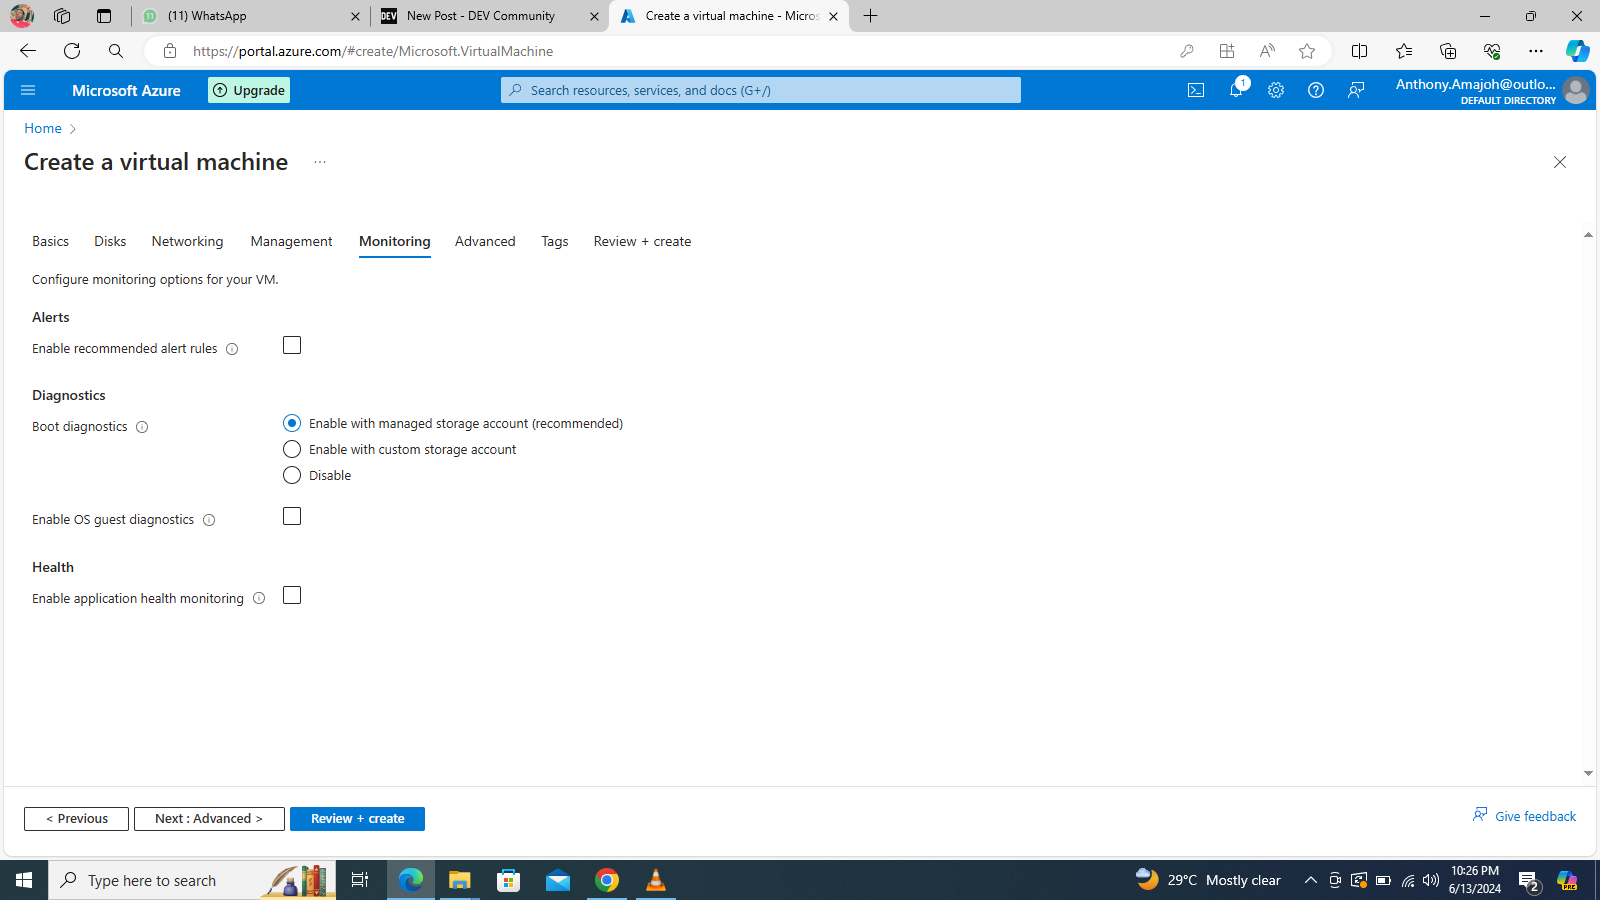Switch to New Post - DEV Community tab
The image size is (1600, 900).
pos(490,16)
